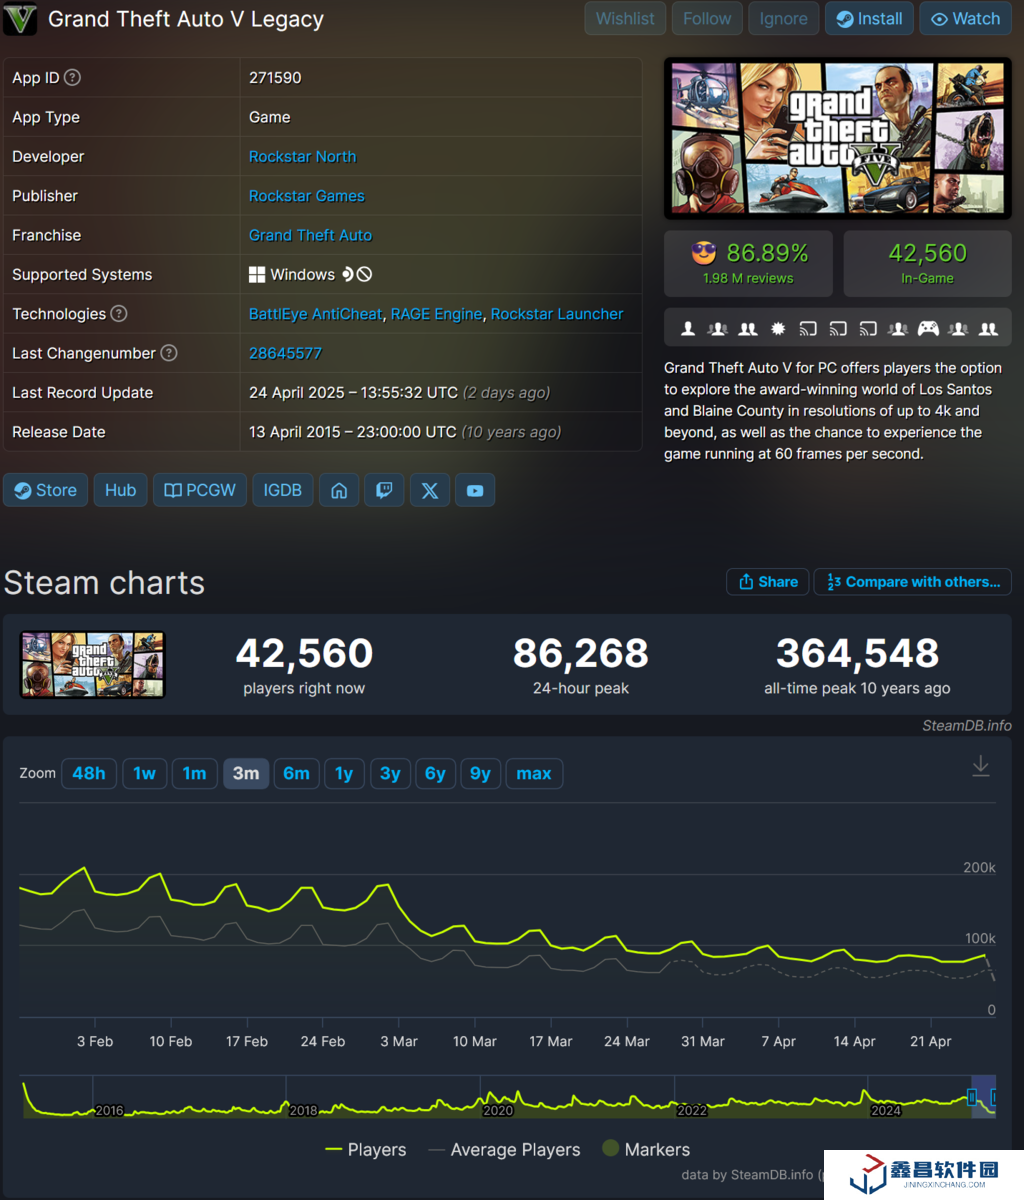The image size is (1024, 1200).
Task: Open the YouTube link icon
Action: 475,490
